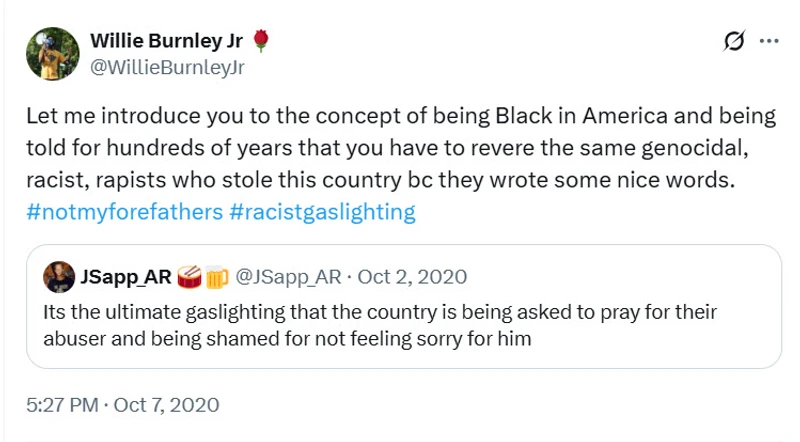Click the rose emoji beside author name

click(262, 41)
